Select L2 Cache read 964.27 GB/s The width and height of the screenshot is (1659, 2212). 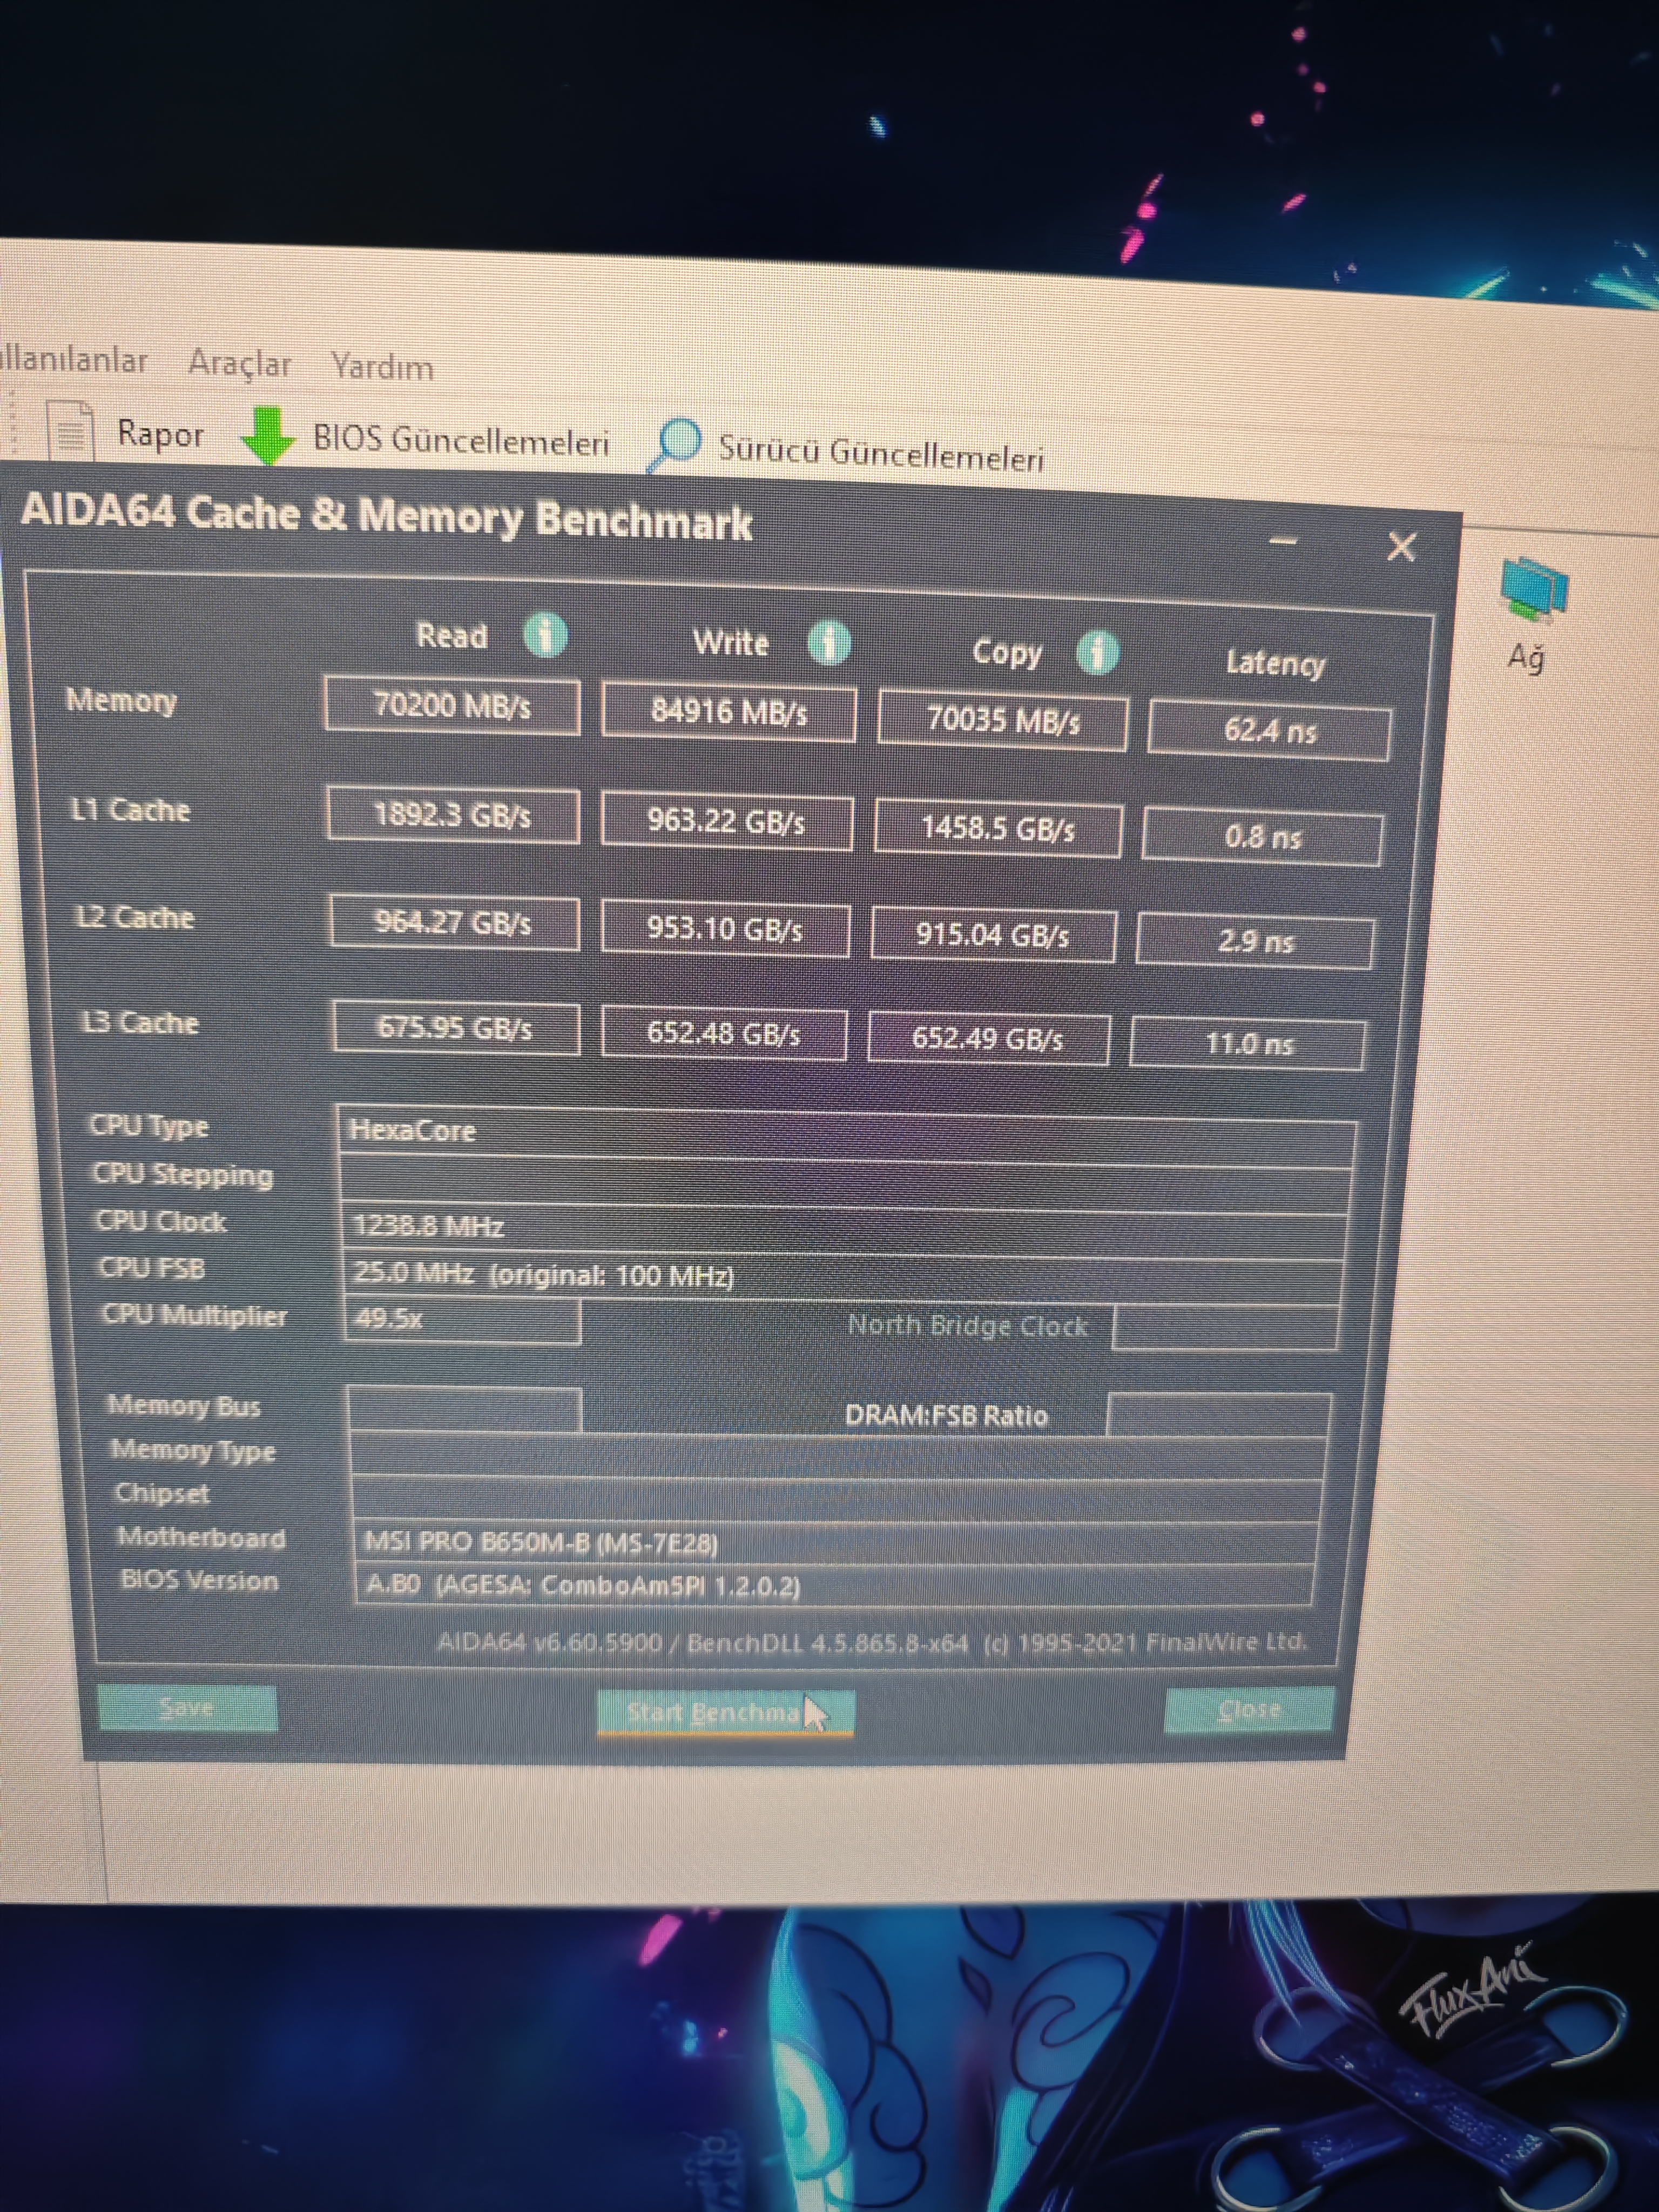coord(454,922)
